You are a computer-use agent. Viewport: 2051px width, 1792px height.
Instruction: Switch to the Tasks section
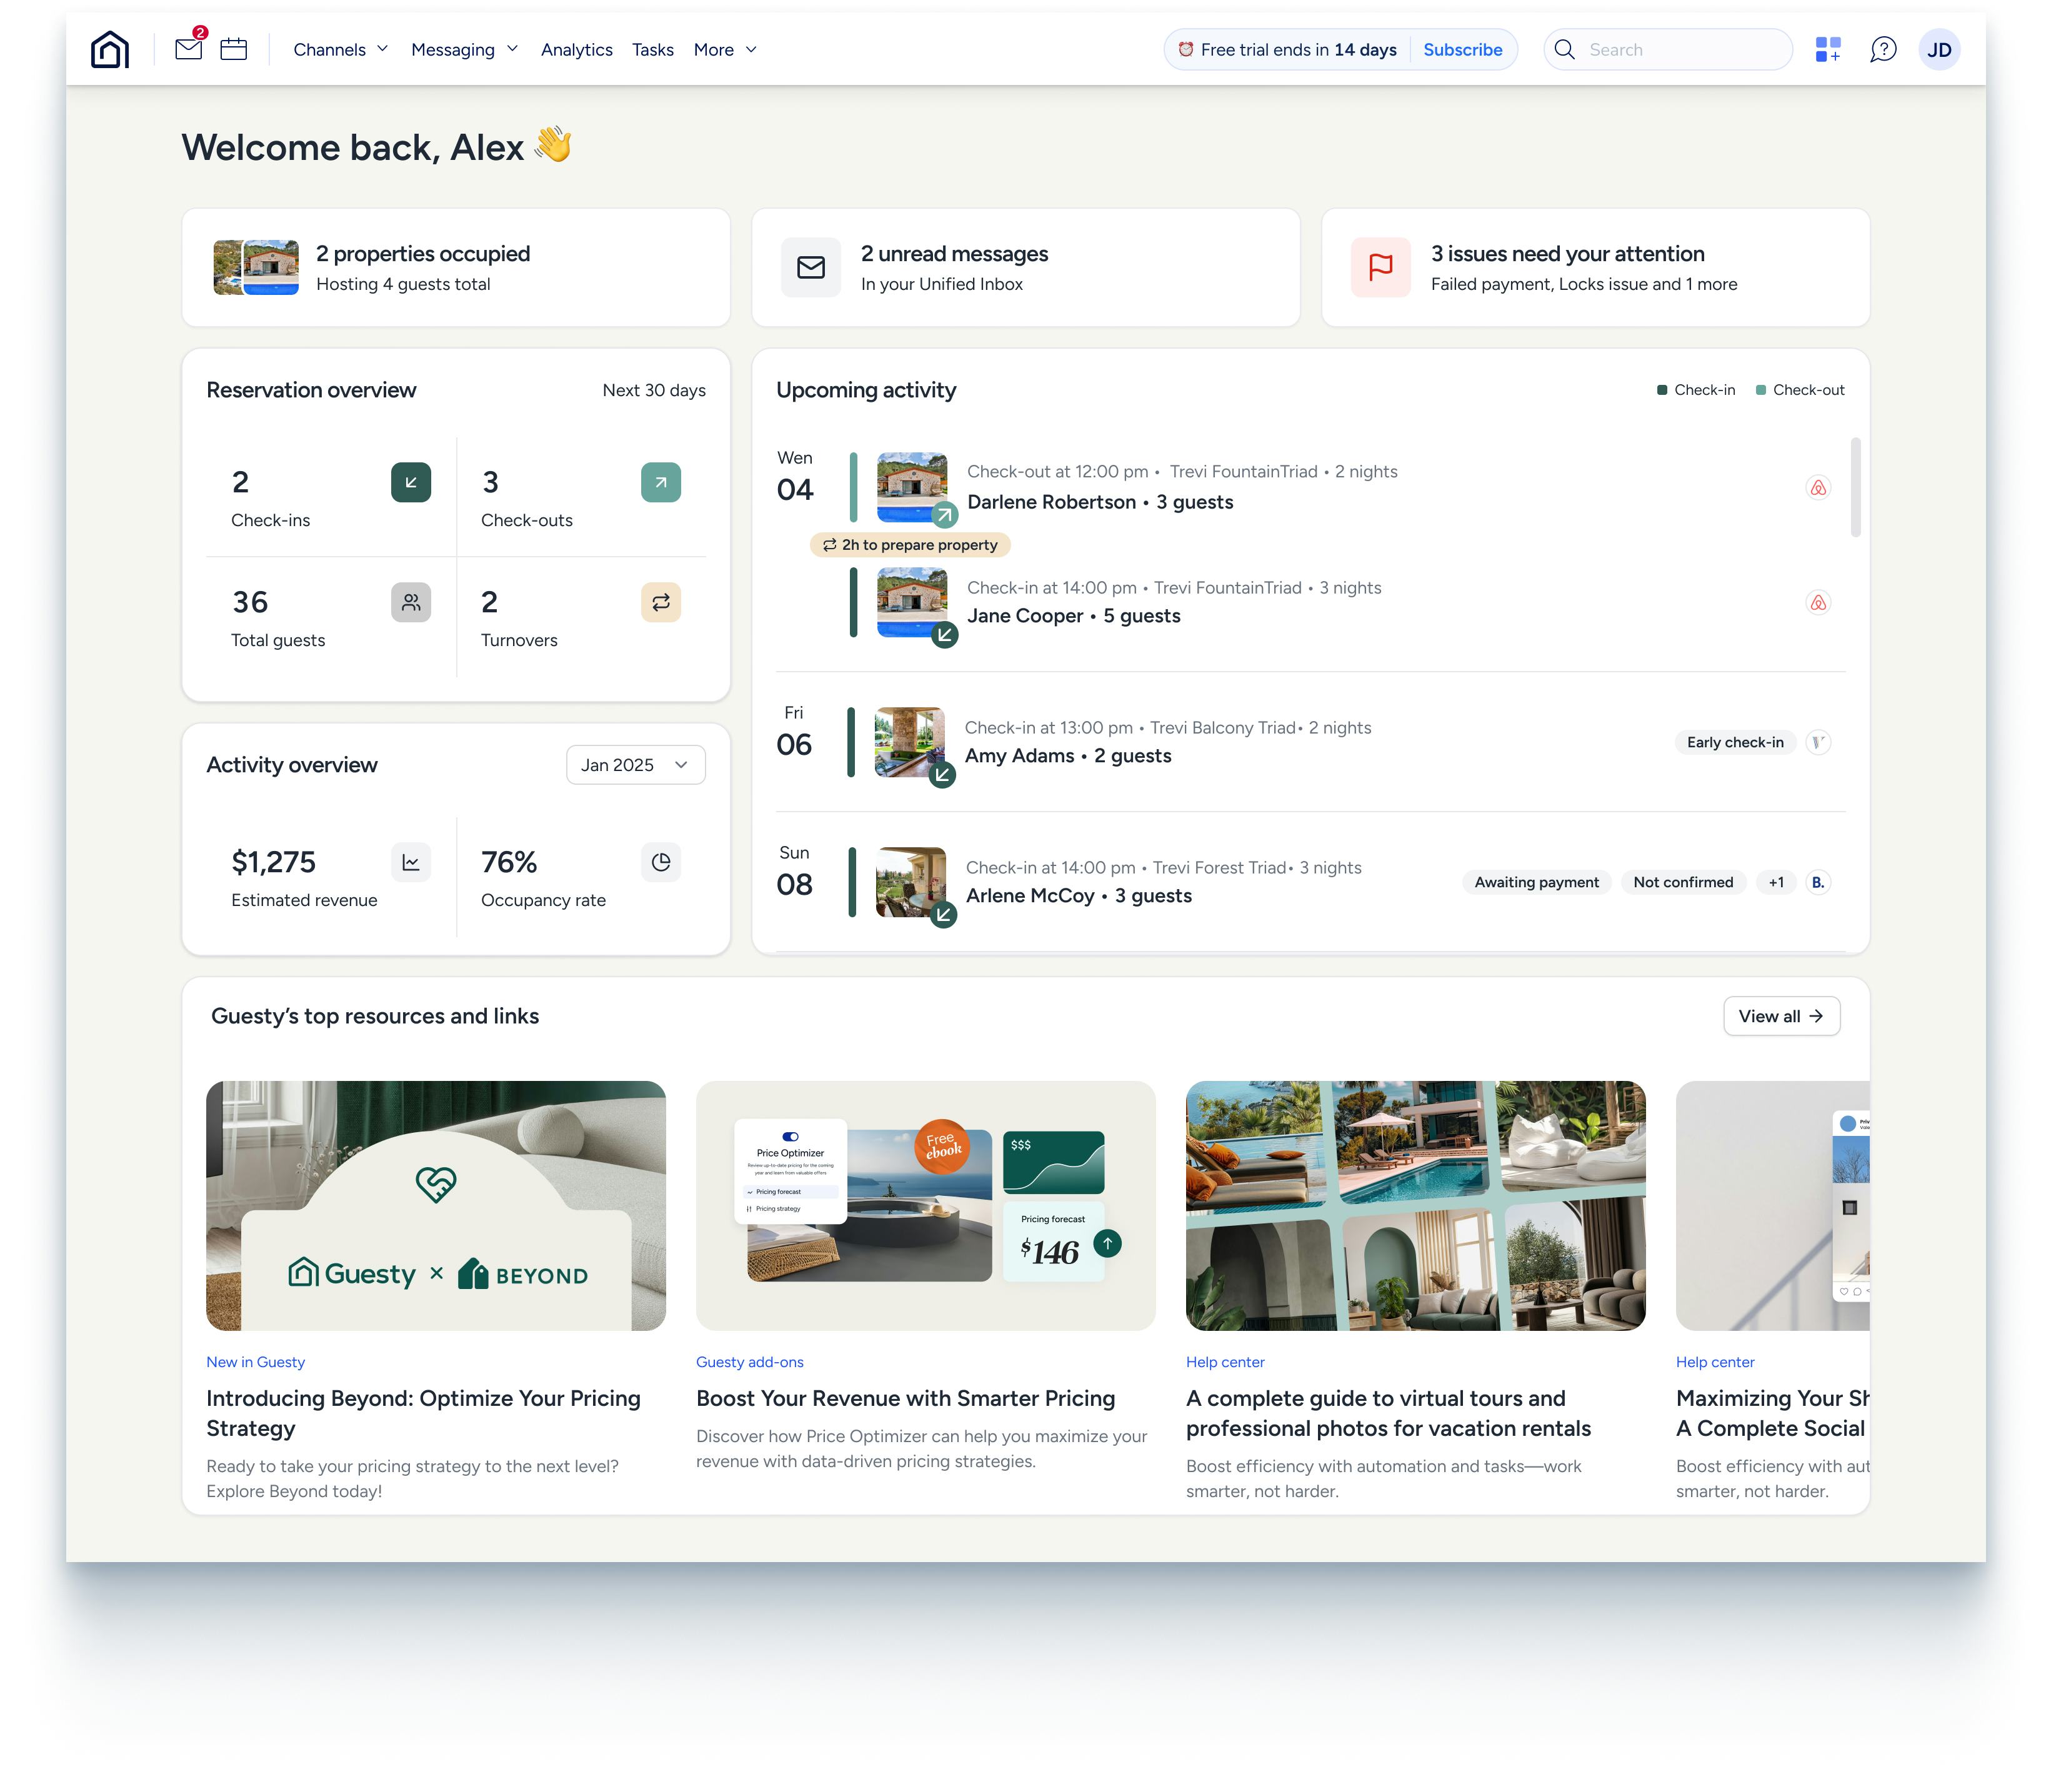(652, 49)
